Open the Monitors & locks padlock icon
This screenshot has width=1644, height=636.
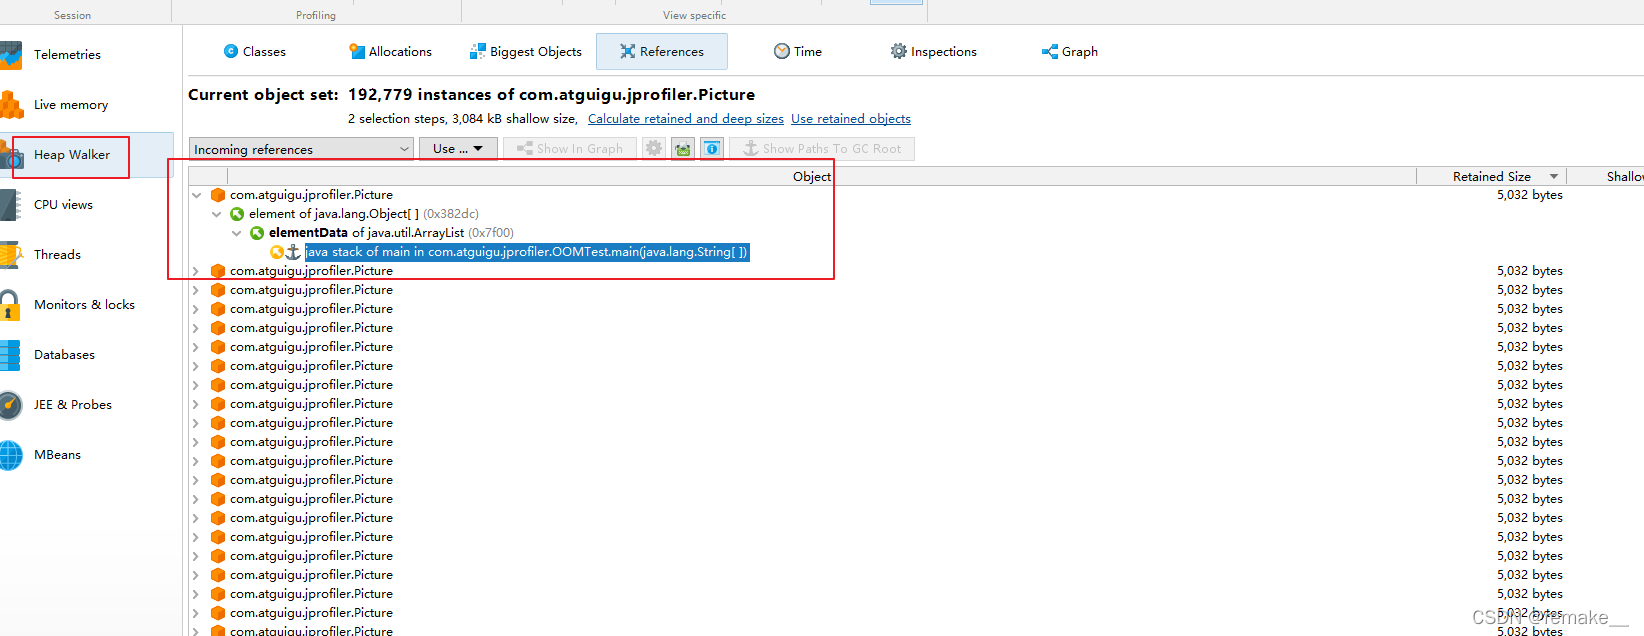coord(10,305)
